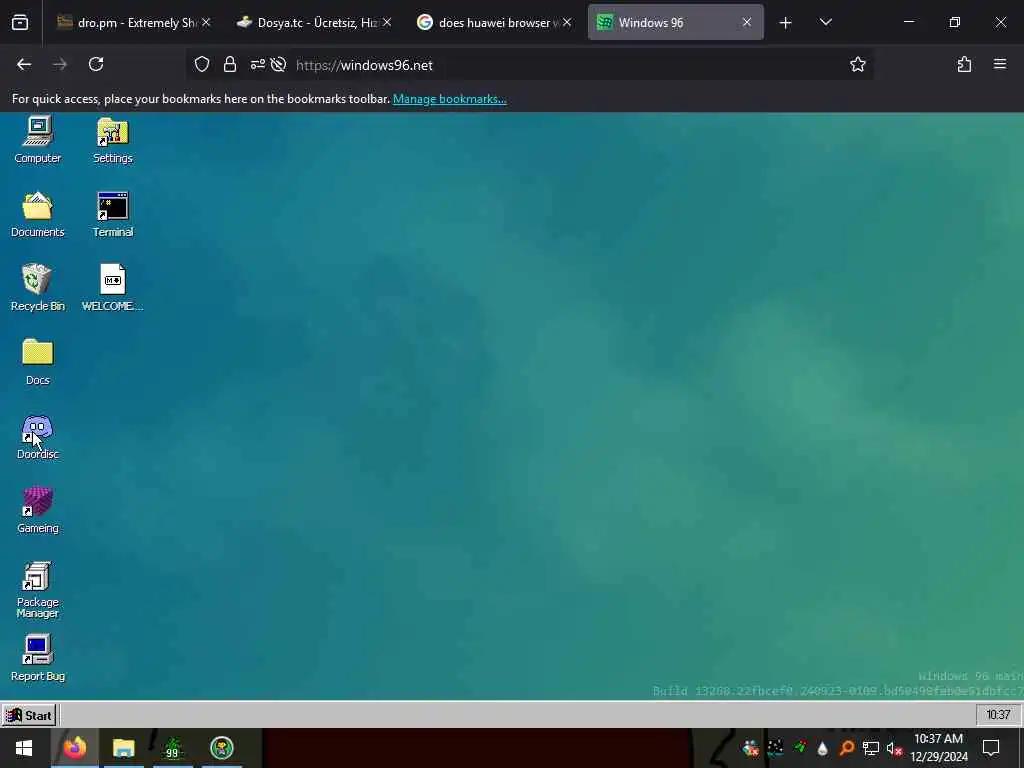Close the Dosya.tc tab
The width and height of the screenshot is (1024, 768).
pyautogui.click(x=387, y=22)
